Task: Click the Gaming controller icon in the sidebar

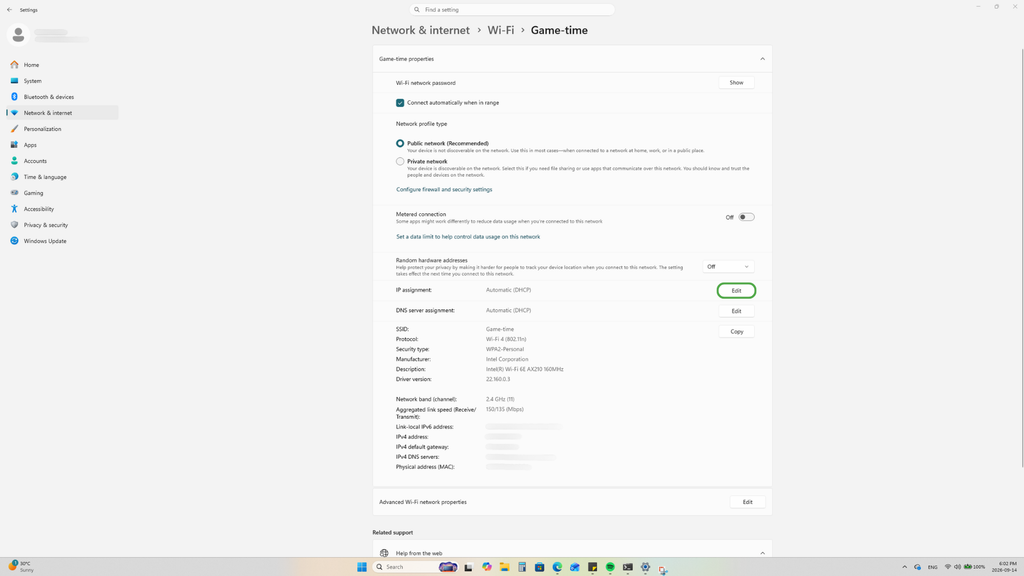Action: click(x=14, y=193)
